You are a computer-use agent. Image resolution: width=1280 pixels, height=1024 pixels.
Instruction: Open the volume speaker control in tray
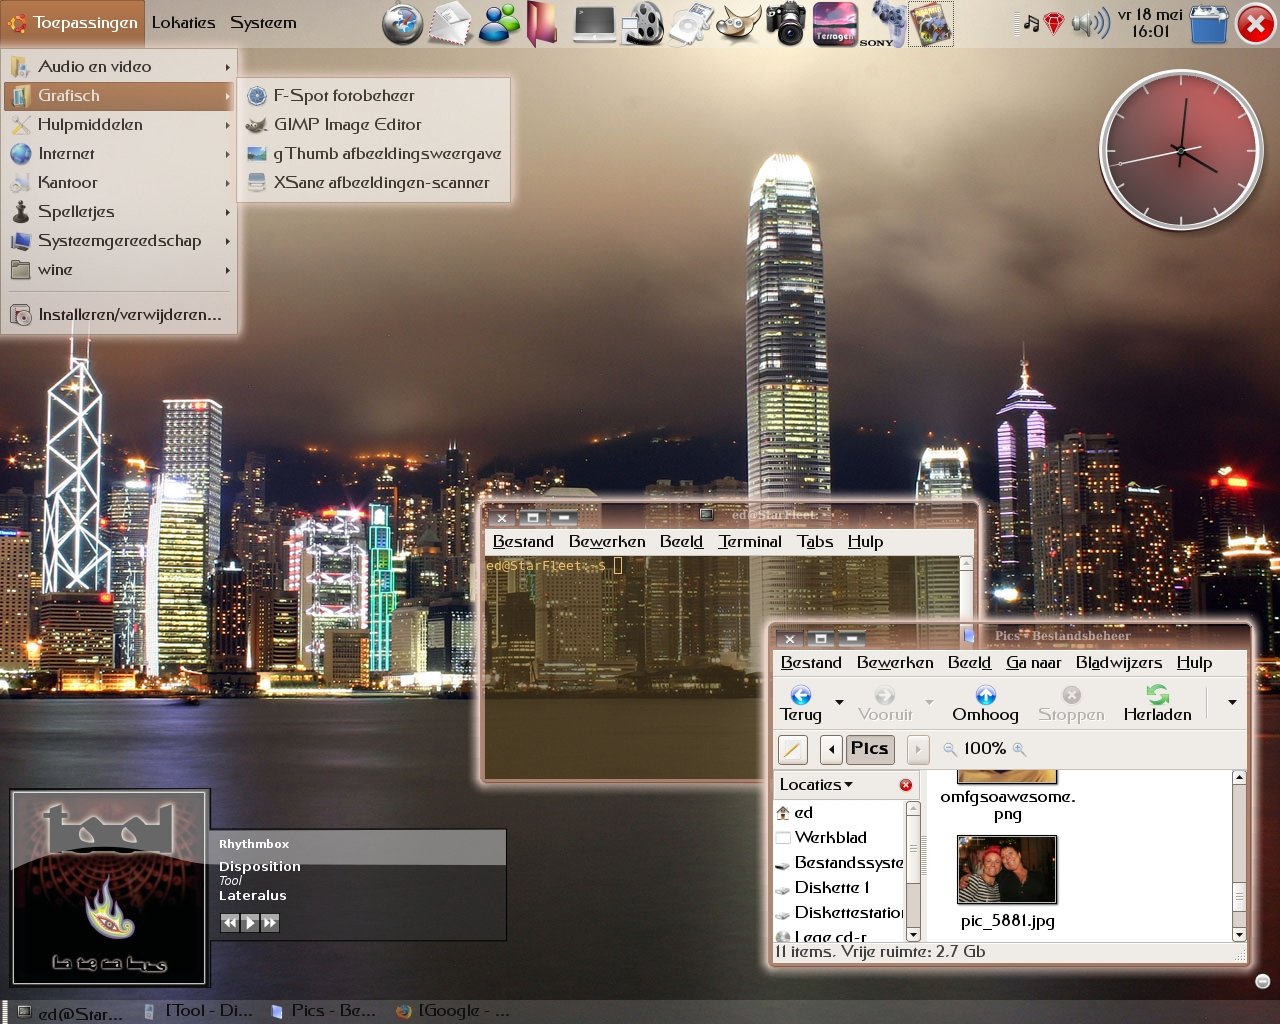point(1091,23)
